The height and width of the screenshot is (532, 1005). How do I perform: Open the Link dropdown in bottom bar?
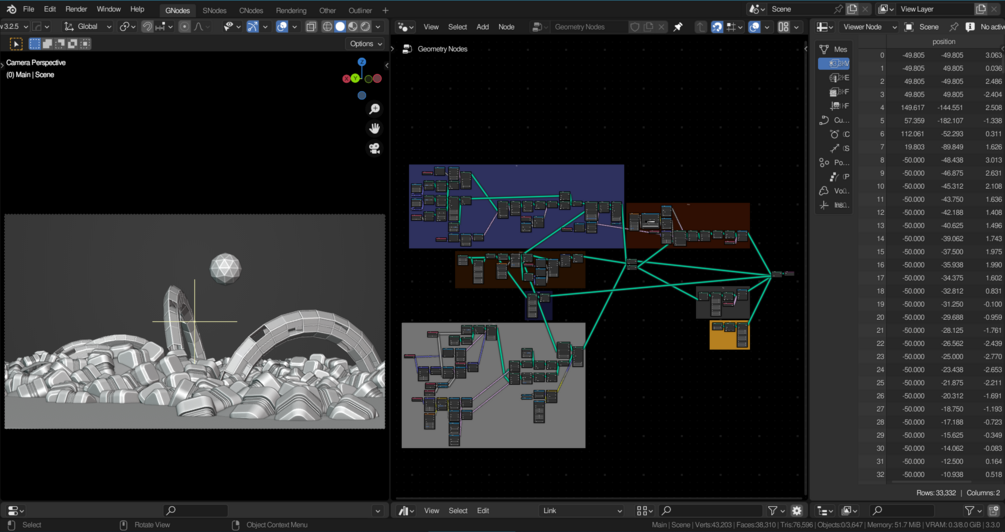click(582, 511)
